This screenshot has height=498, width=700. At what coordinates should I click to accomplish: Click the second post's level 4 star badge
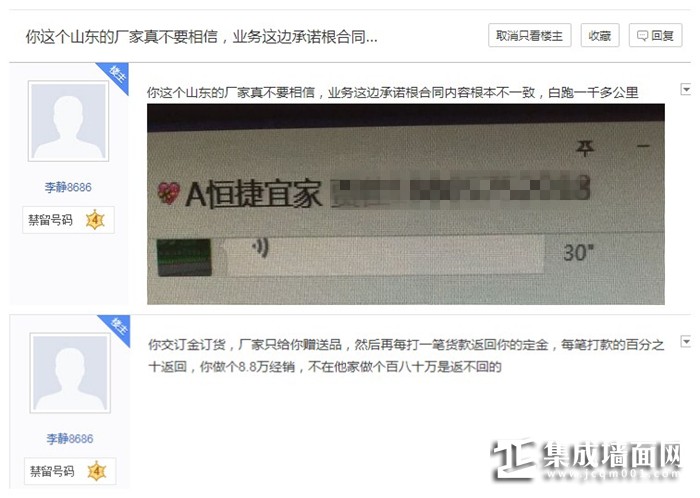pos(97,472)
